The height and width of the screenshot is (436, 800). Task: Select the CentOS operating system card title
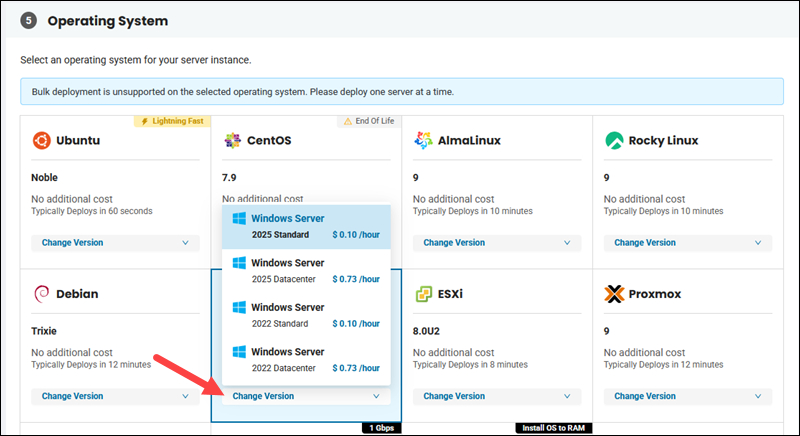pos(269,140)
